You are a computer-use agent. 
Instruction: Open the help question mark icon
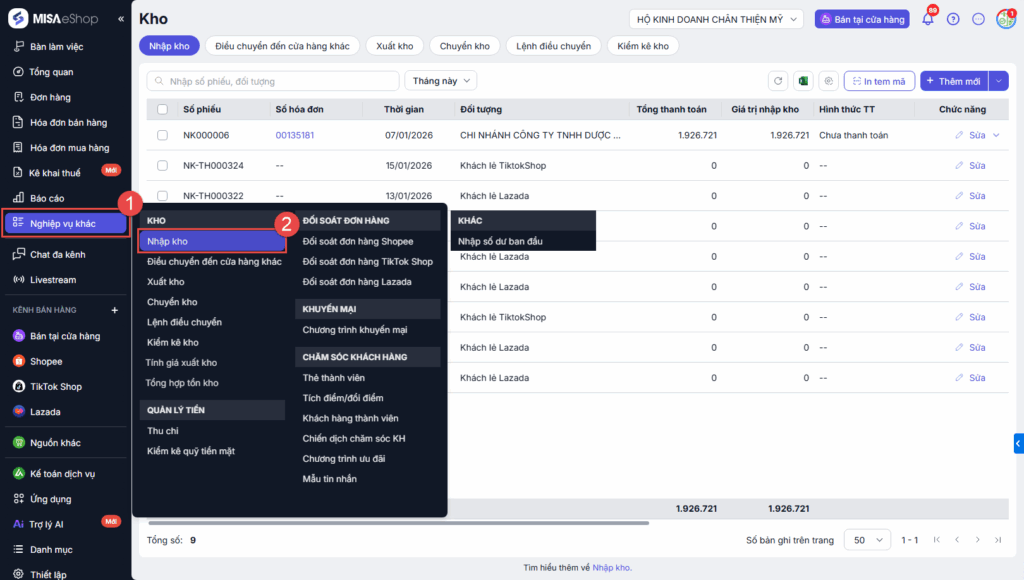[953, 19]
